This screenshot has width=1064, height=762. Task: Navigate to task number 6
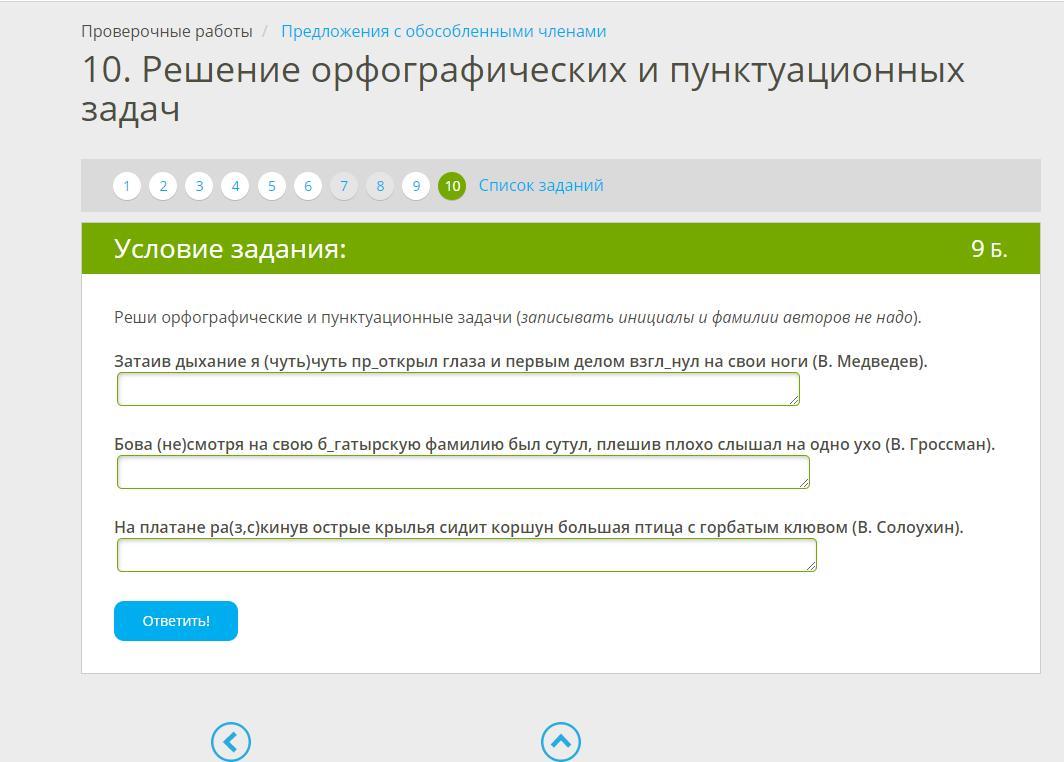(308, 186)
